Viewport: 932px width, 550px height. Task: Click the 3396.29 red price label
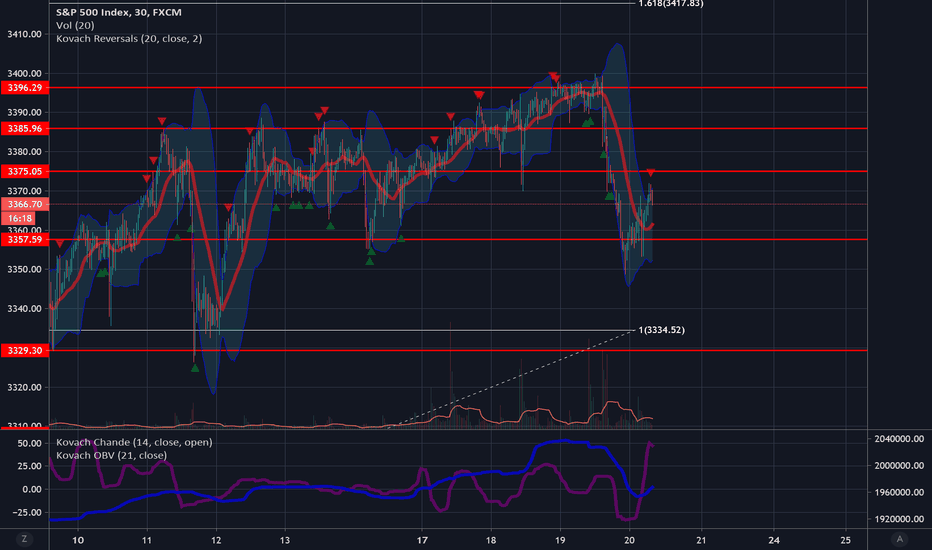coord(24,88)
